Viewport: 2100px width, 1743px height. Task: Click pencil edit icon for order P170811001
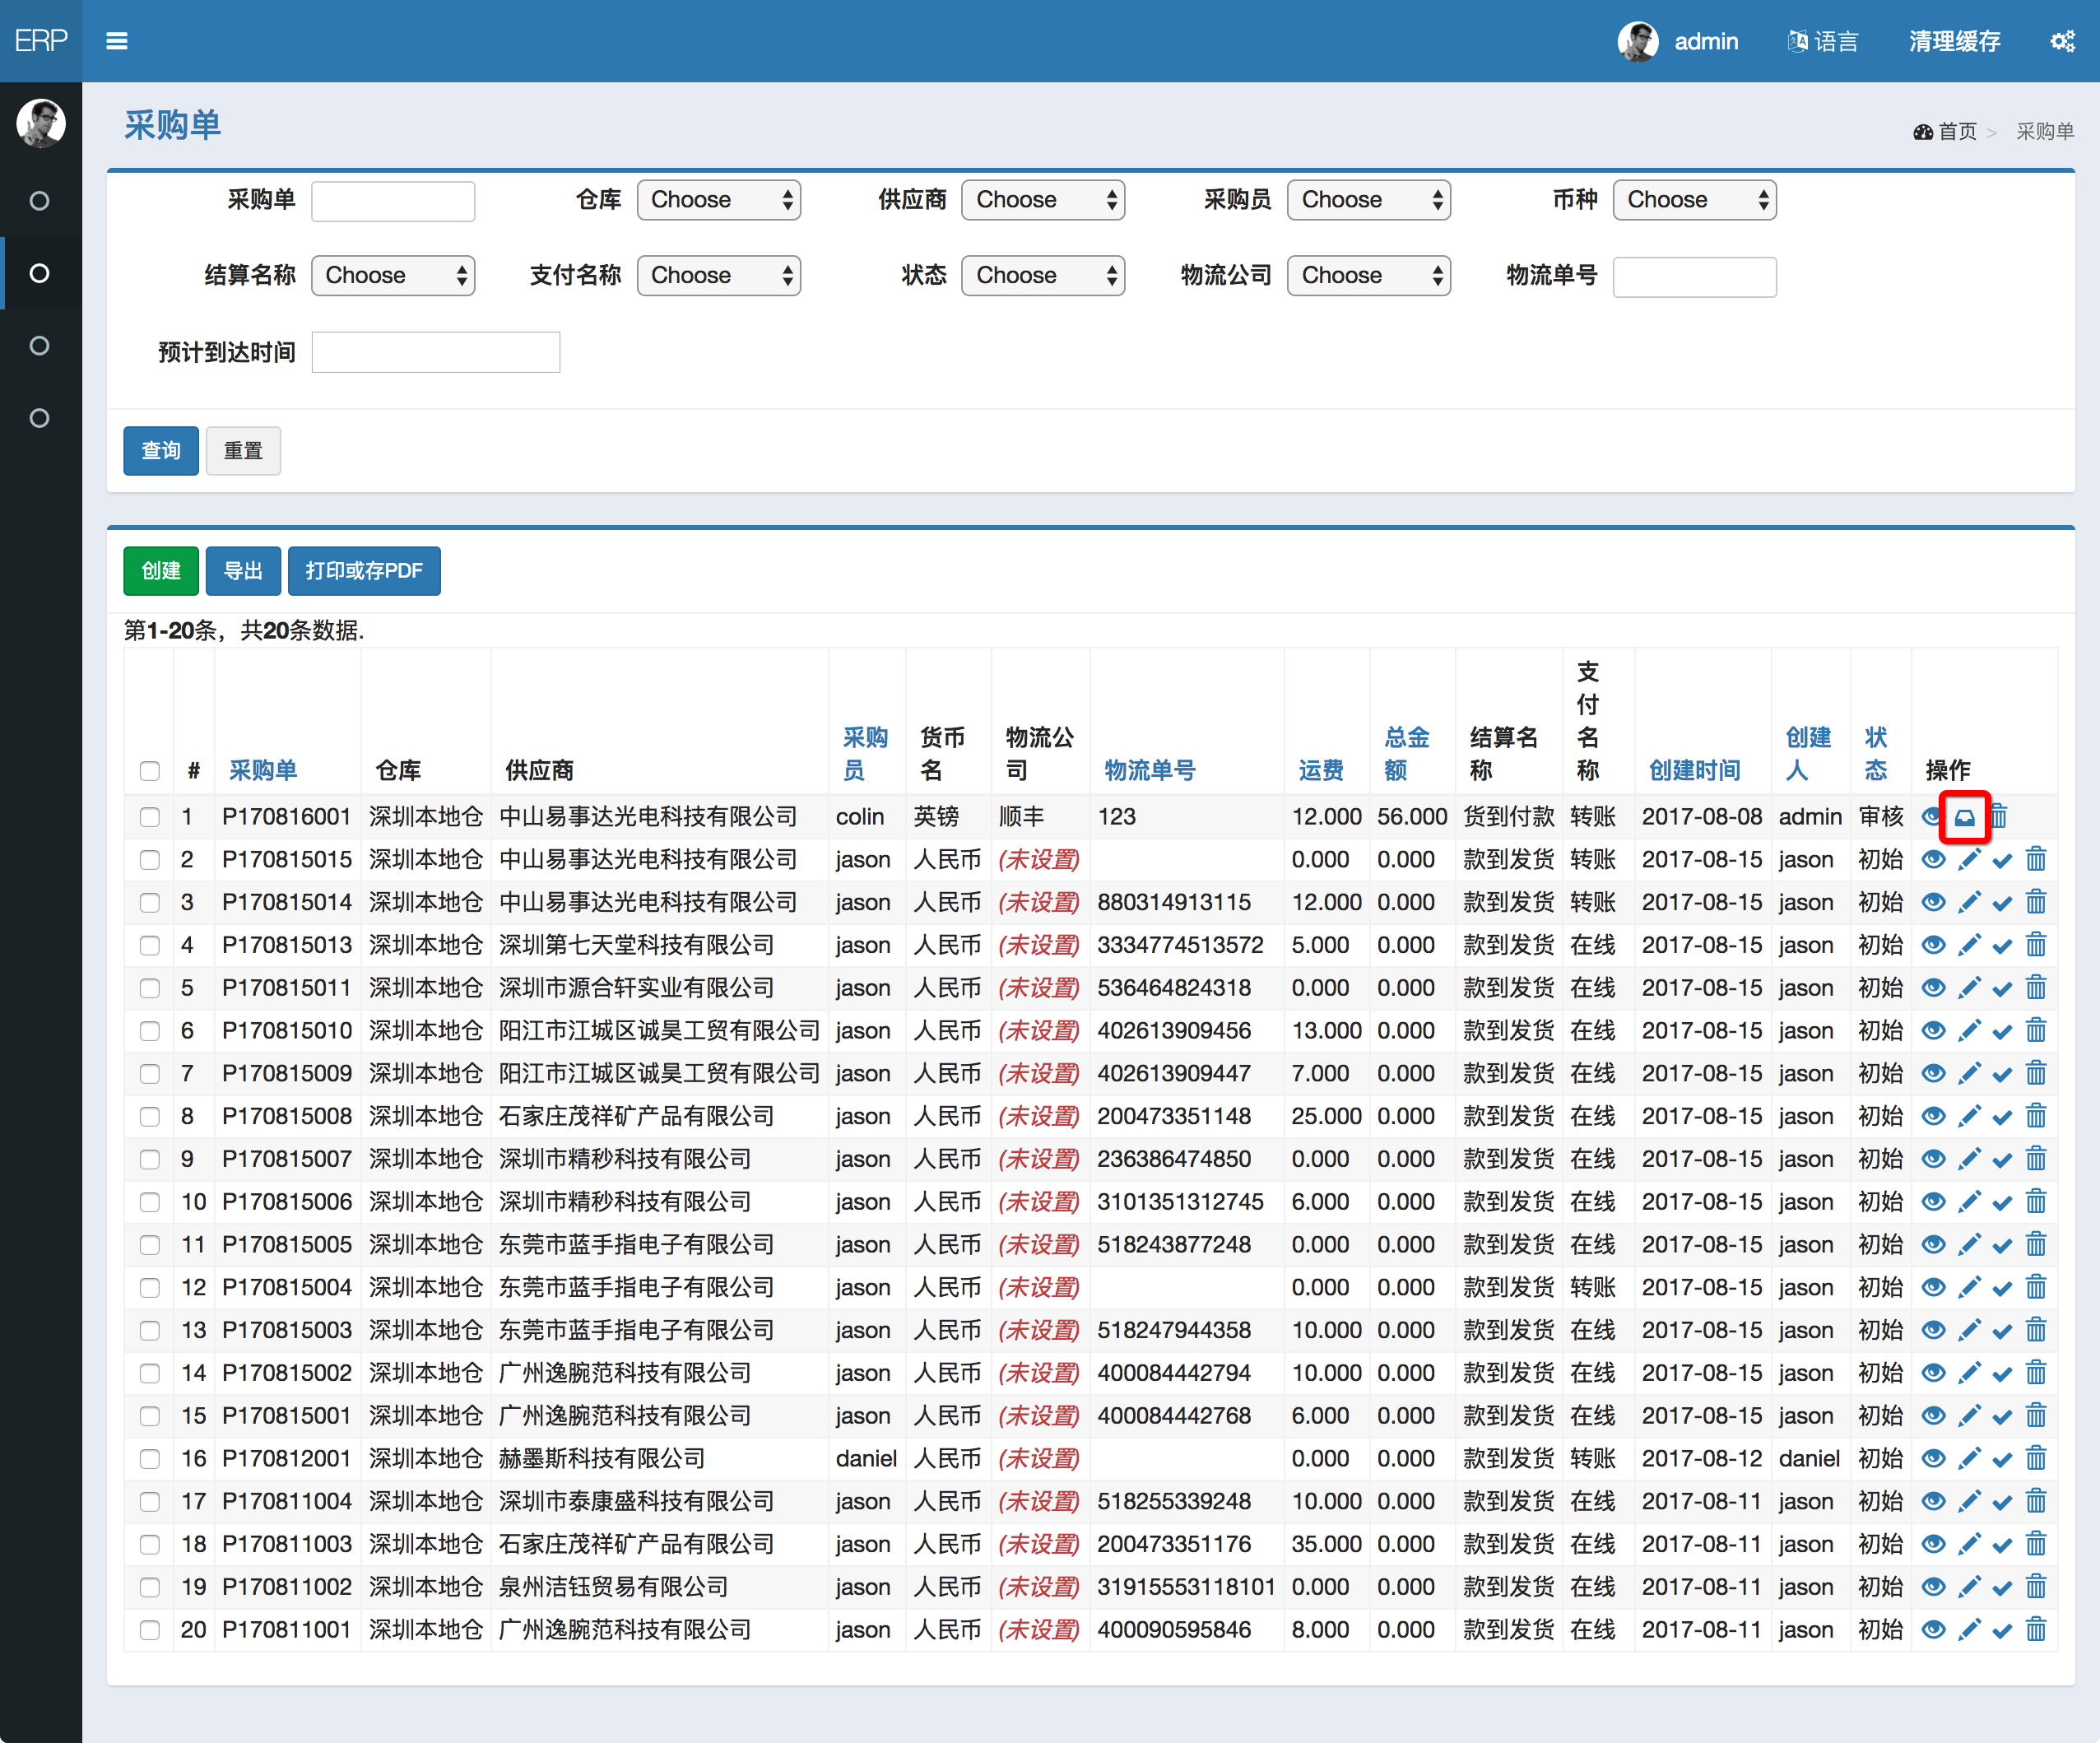click(x=1969, y=1630)
